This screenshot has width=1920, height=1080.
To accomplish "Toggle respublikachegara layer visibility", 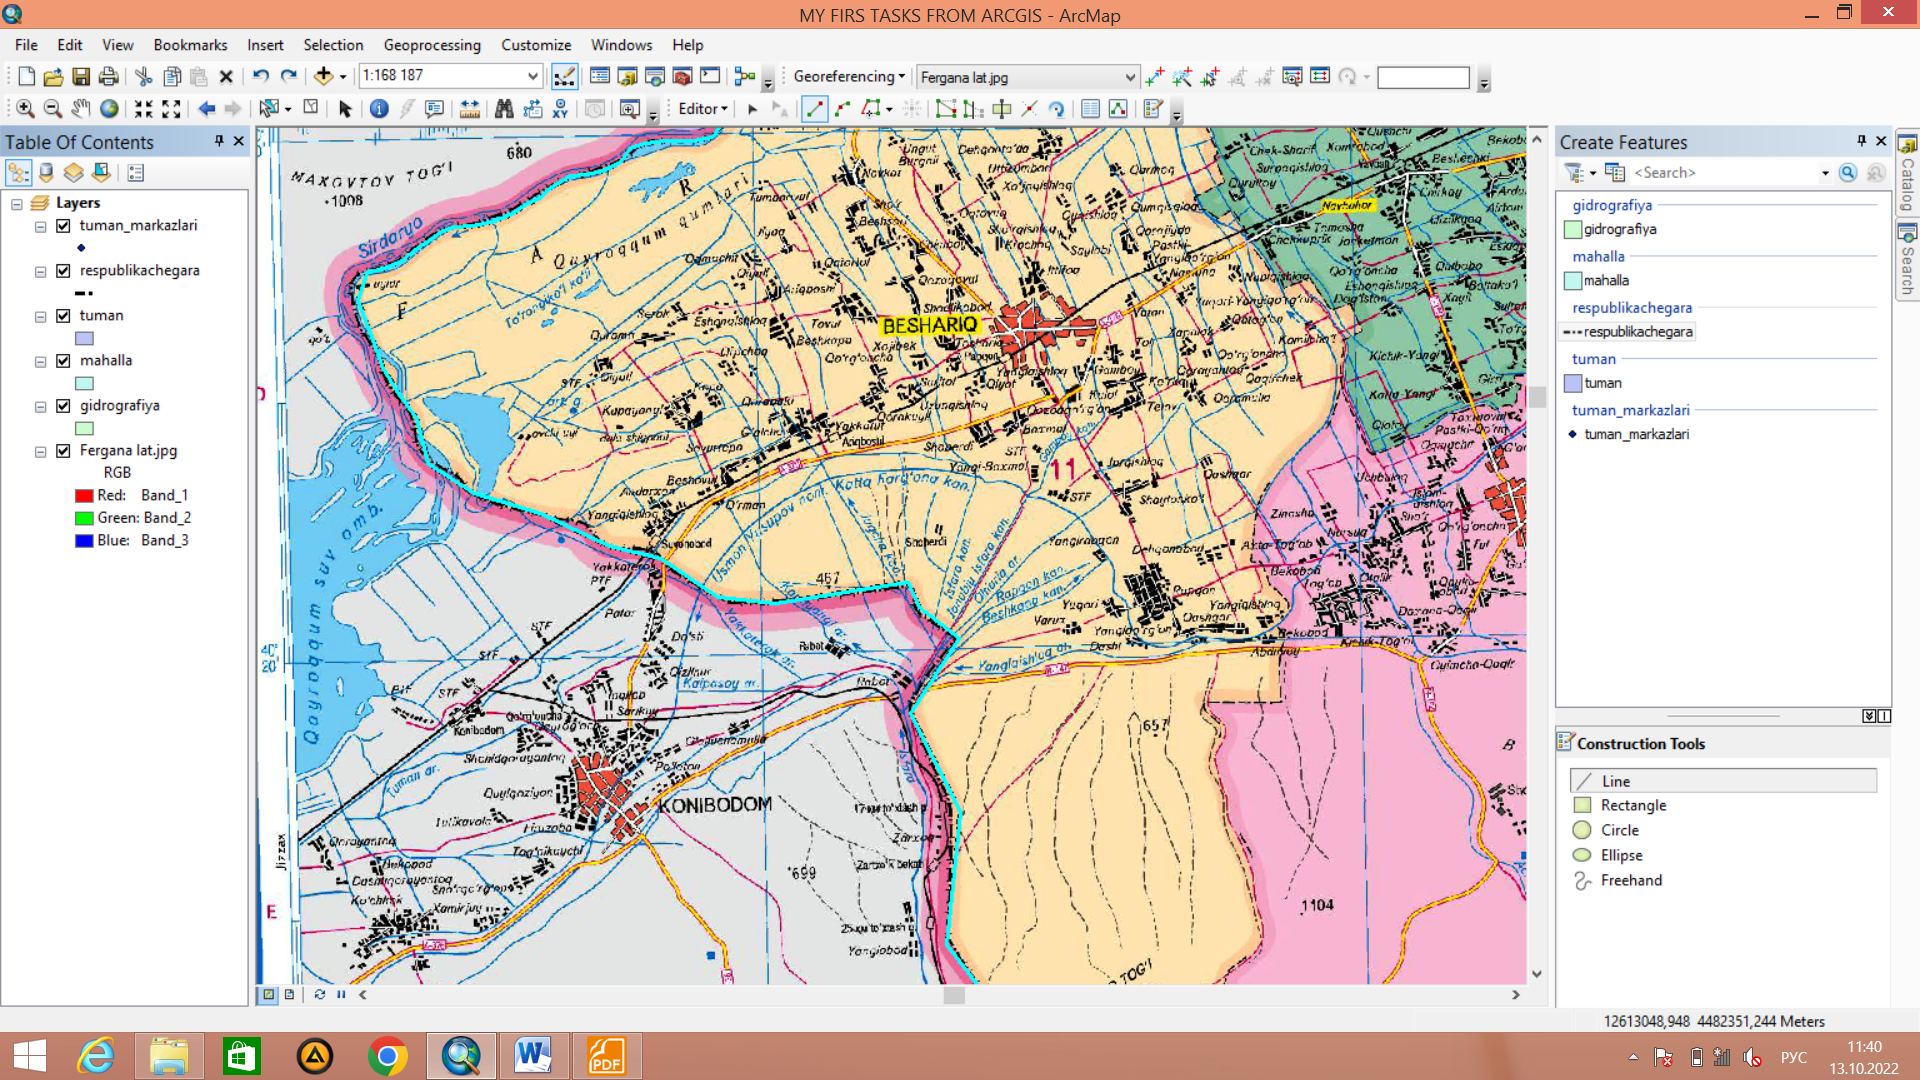I will click(63, 271).
